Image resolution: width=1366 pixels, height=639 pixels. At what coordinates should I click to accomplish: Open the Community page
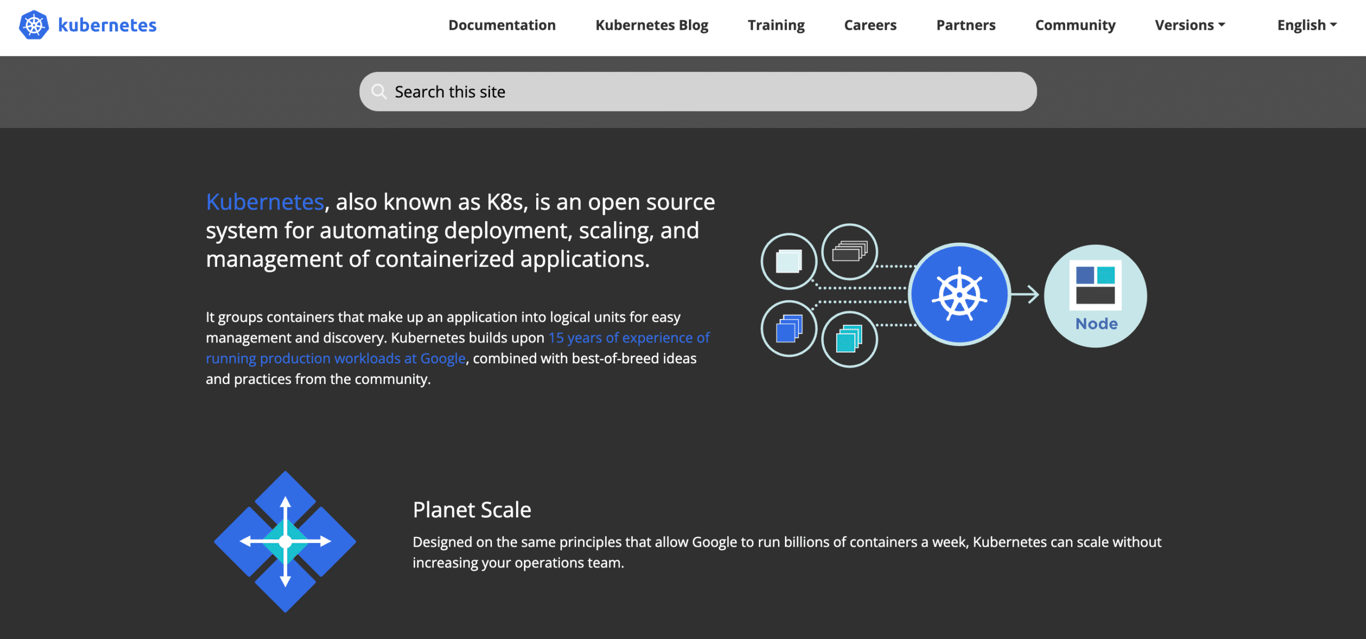pyautogui.click(x=1075, y=24)
